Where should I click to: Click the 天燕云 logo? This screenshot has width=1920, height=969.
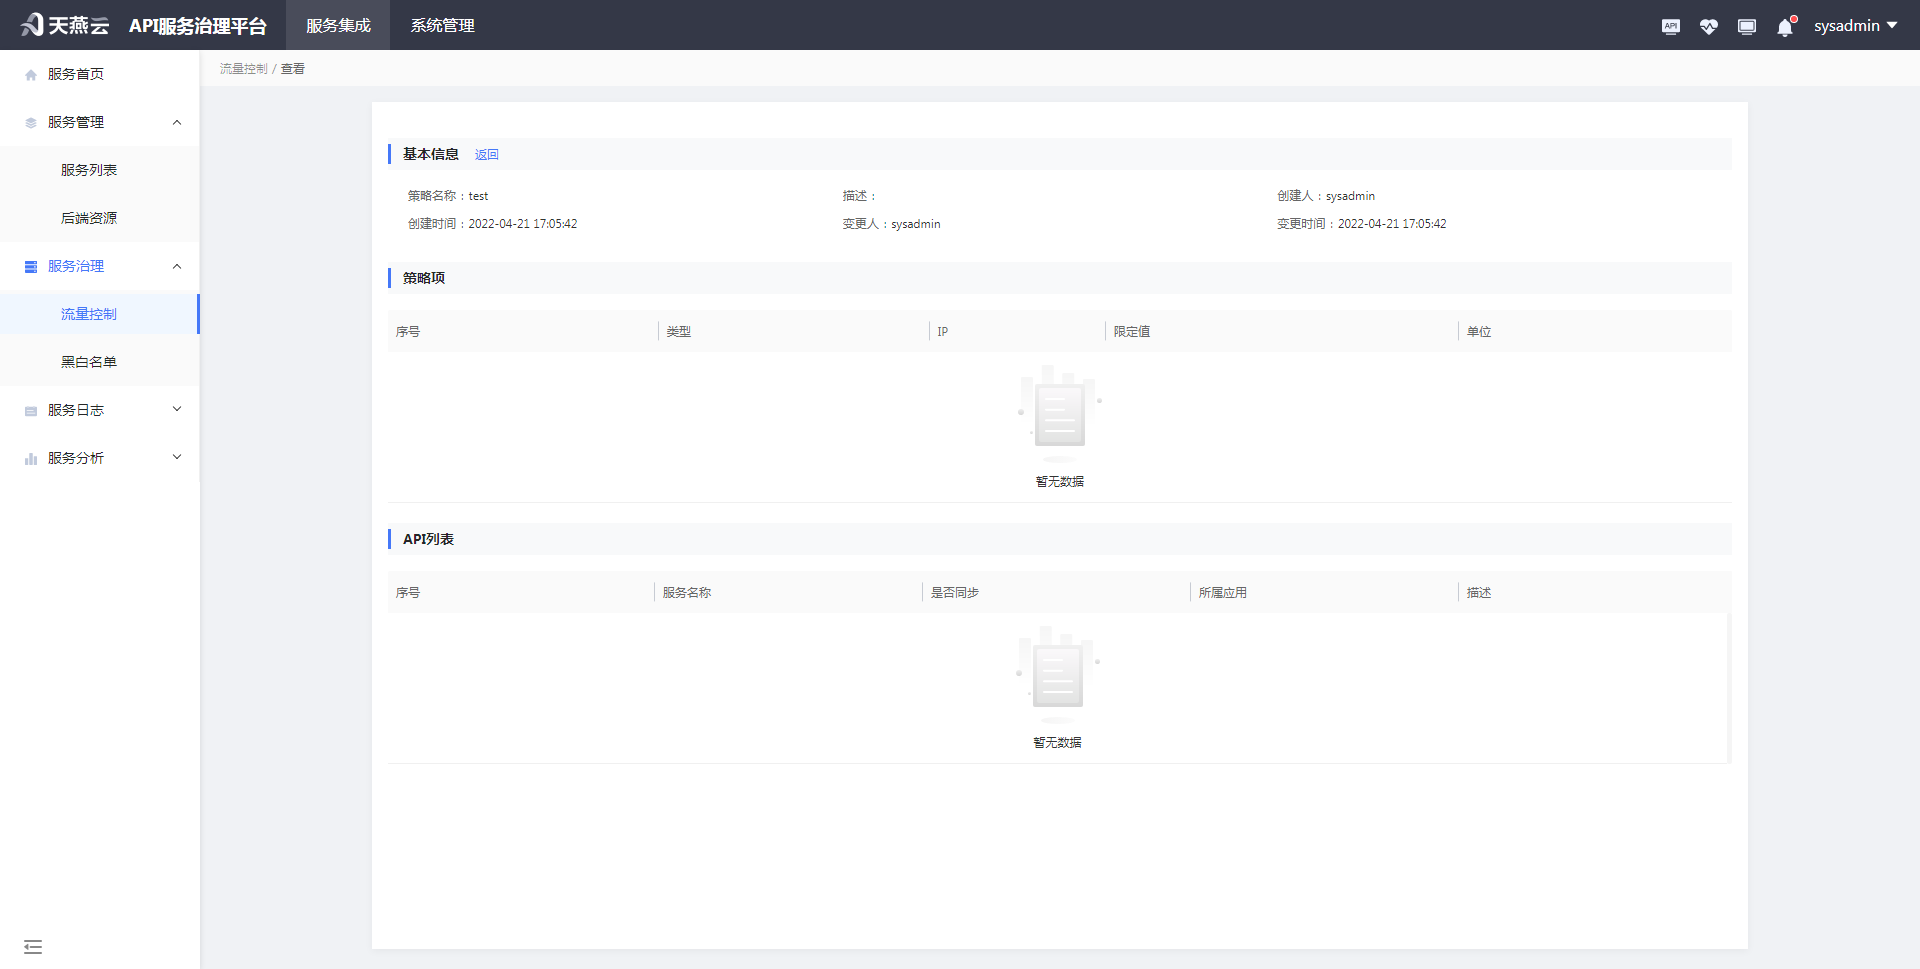pyautogui.click(x=65, y=25)
